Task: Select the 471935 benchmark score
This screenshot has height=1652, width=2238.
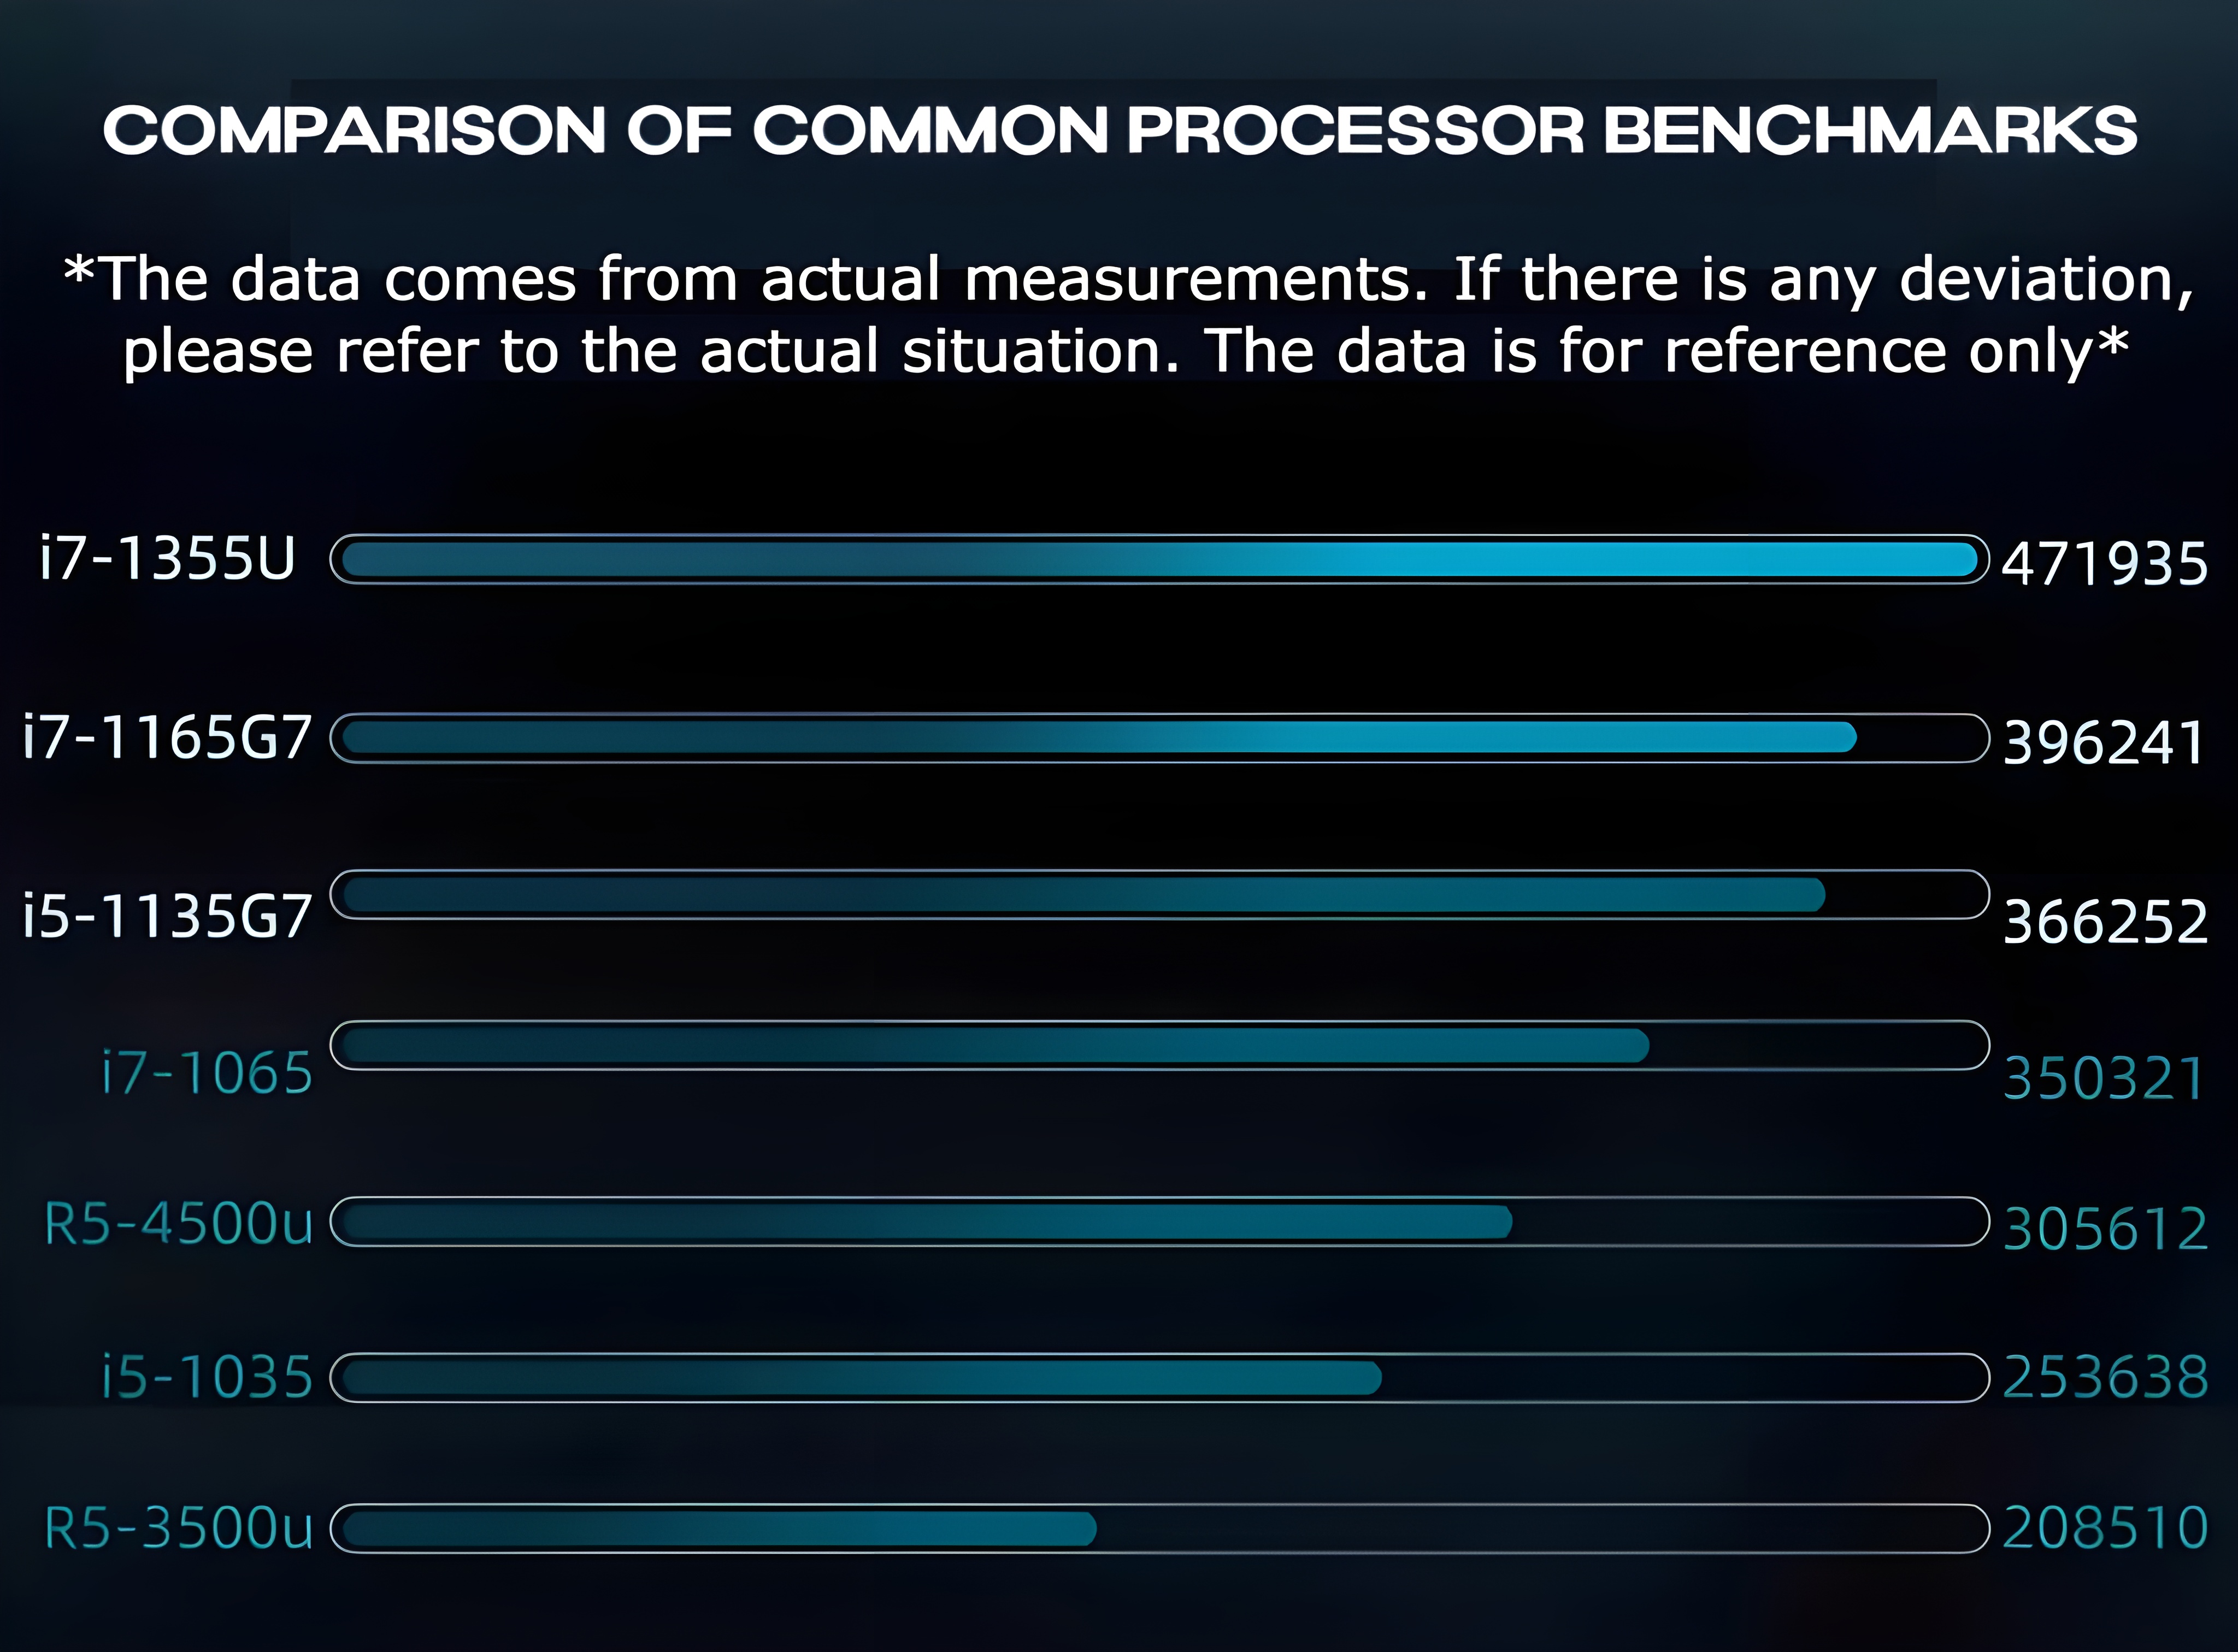Action: (2104, 563)
